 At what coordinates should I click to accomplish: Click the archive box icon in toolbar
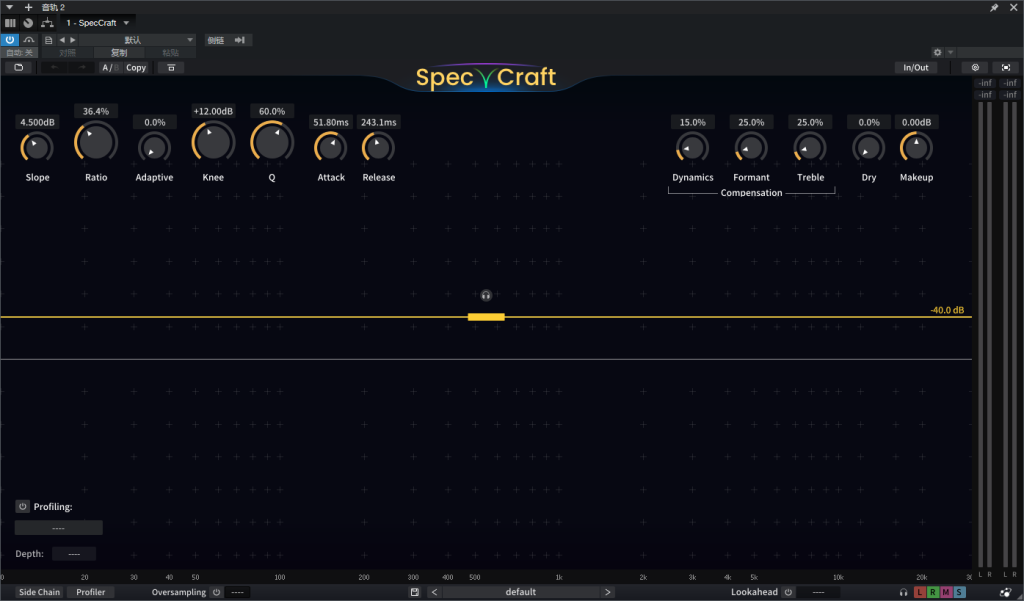pos(171,67)
